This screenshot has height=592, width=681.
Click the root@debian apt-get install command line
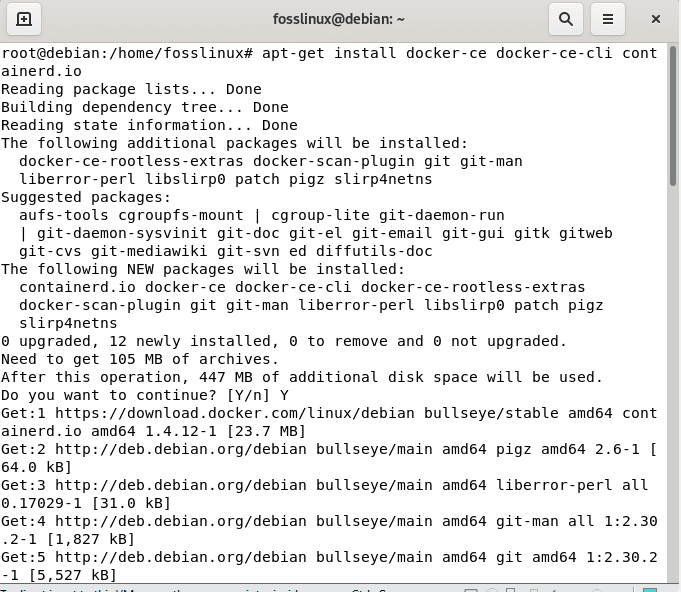click(x=329, y=53)
